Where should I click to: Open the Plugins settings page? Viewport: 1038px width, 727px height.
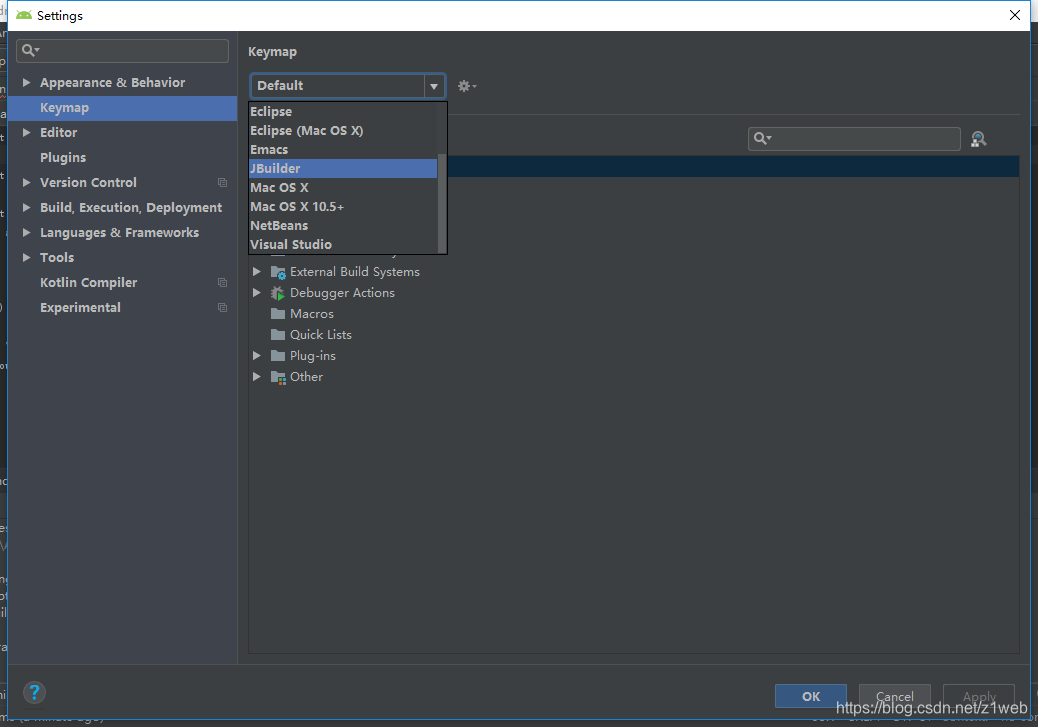point(63,158)
